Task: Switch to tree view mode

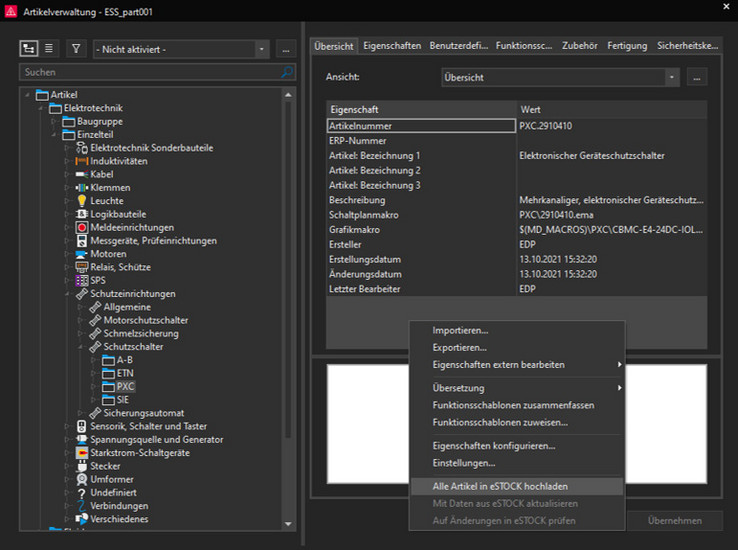Action: (x=29, y=48)
